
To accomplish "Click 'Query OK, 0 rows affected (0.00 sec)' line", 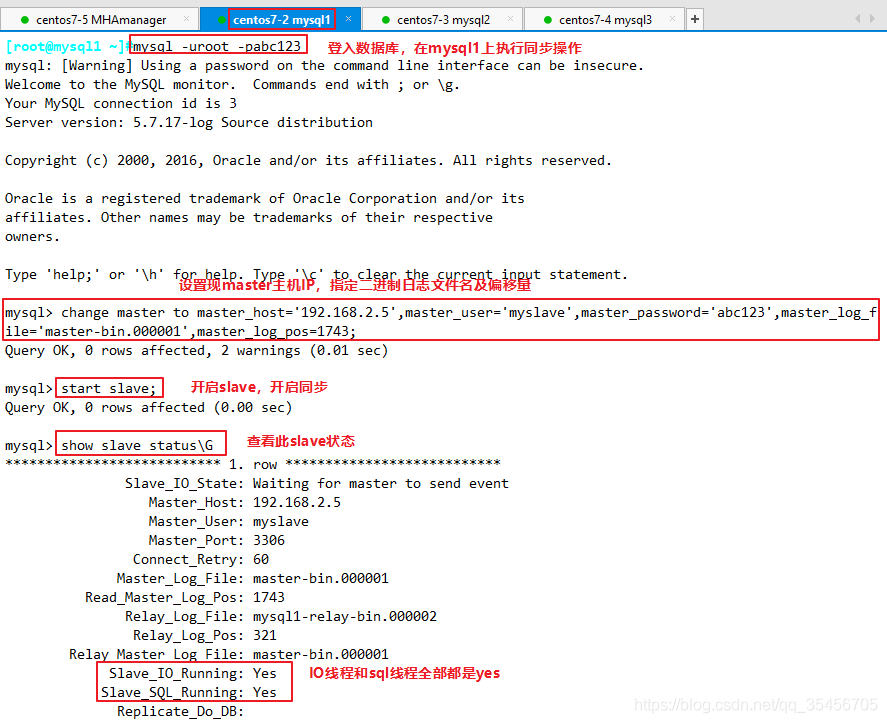I will click(x=148, y=407).
